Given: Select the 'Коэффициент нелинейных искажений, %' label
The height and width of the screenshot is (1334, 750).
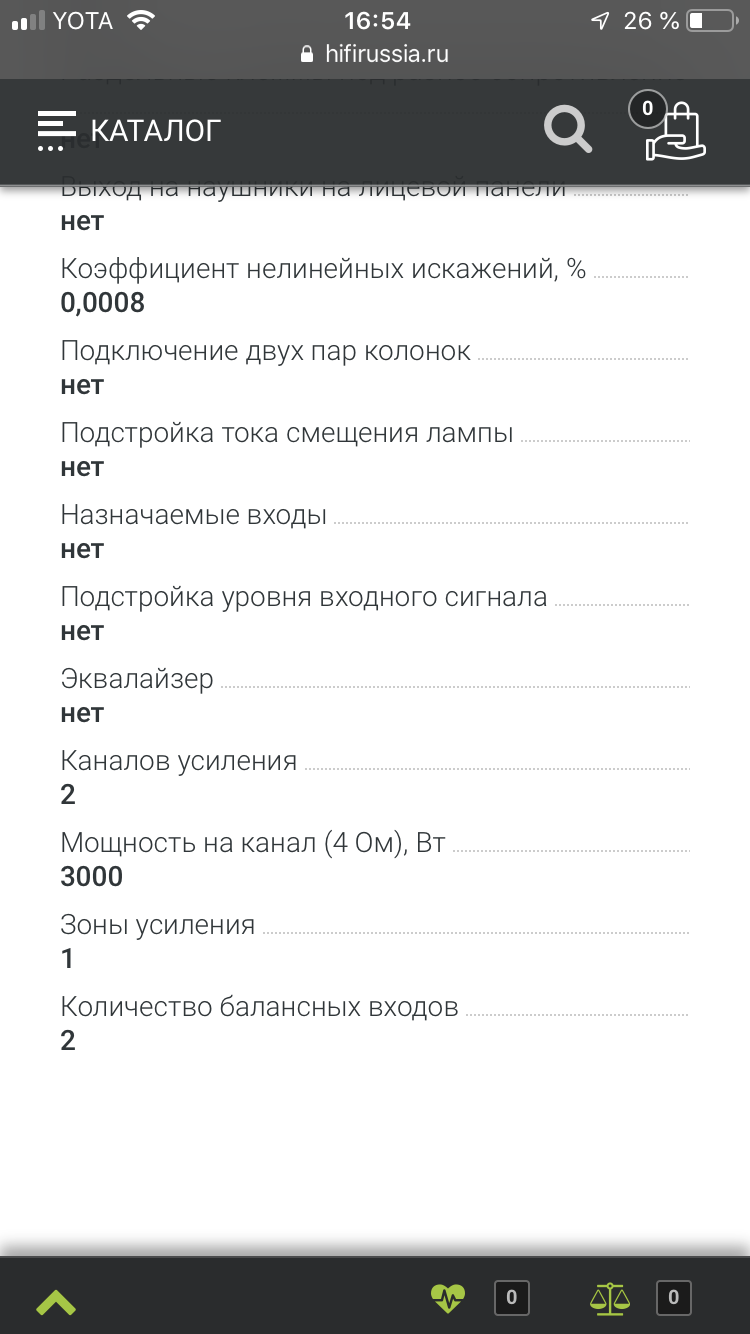Looking at the screenshot, I should coord(323,269).
